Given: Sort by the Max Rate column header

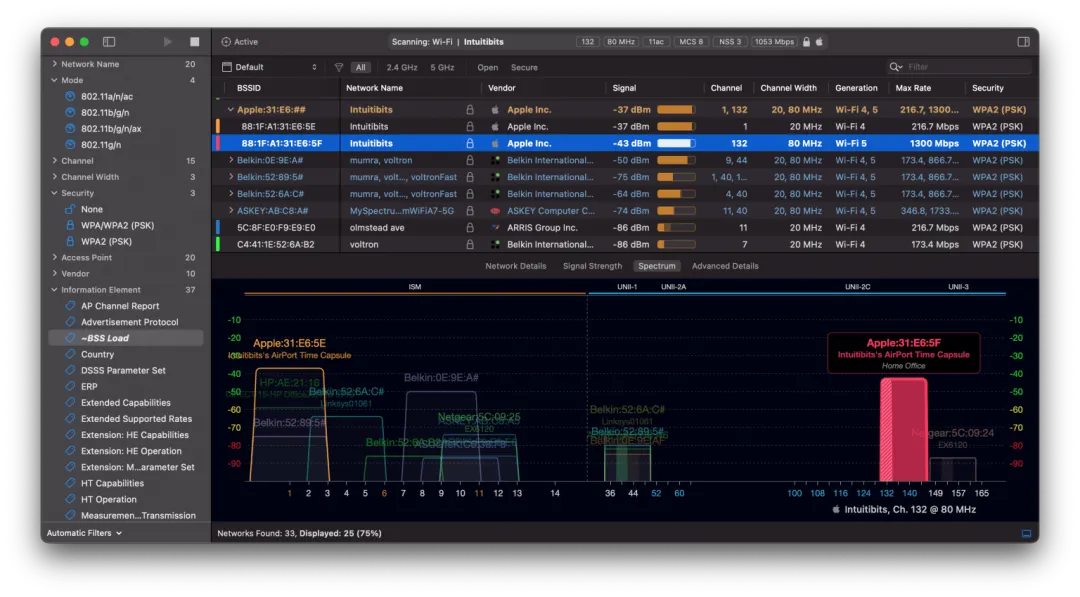Looking at the screenshot, I should click(913, 88).
